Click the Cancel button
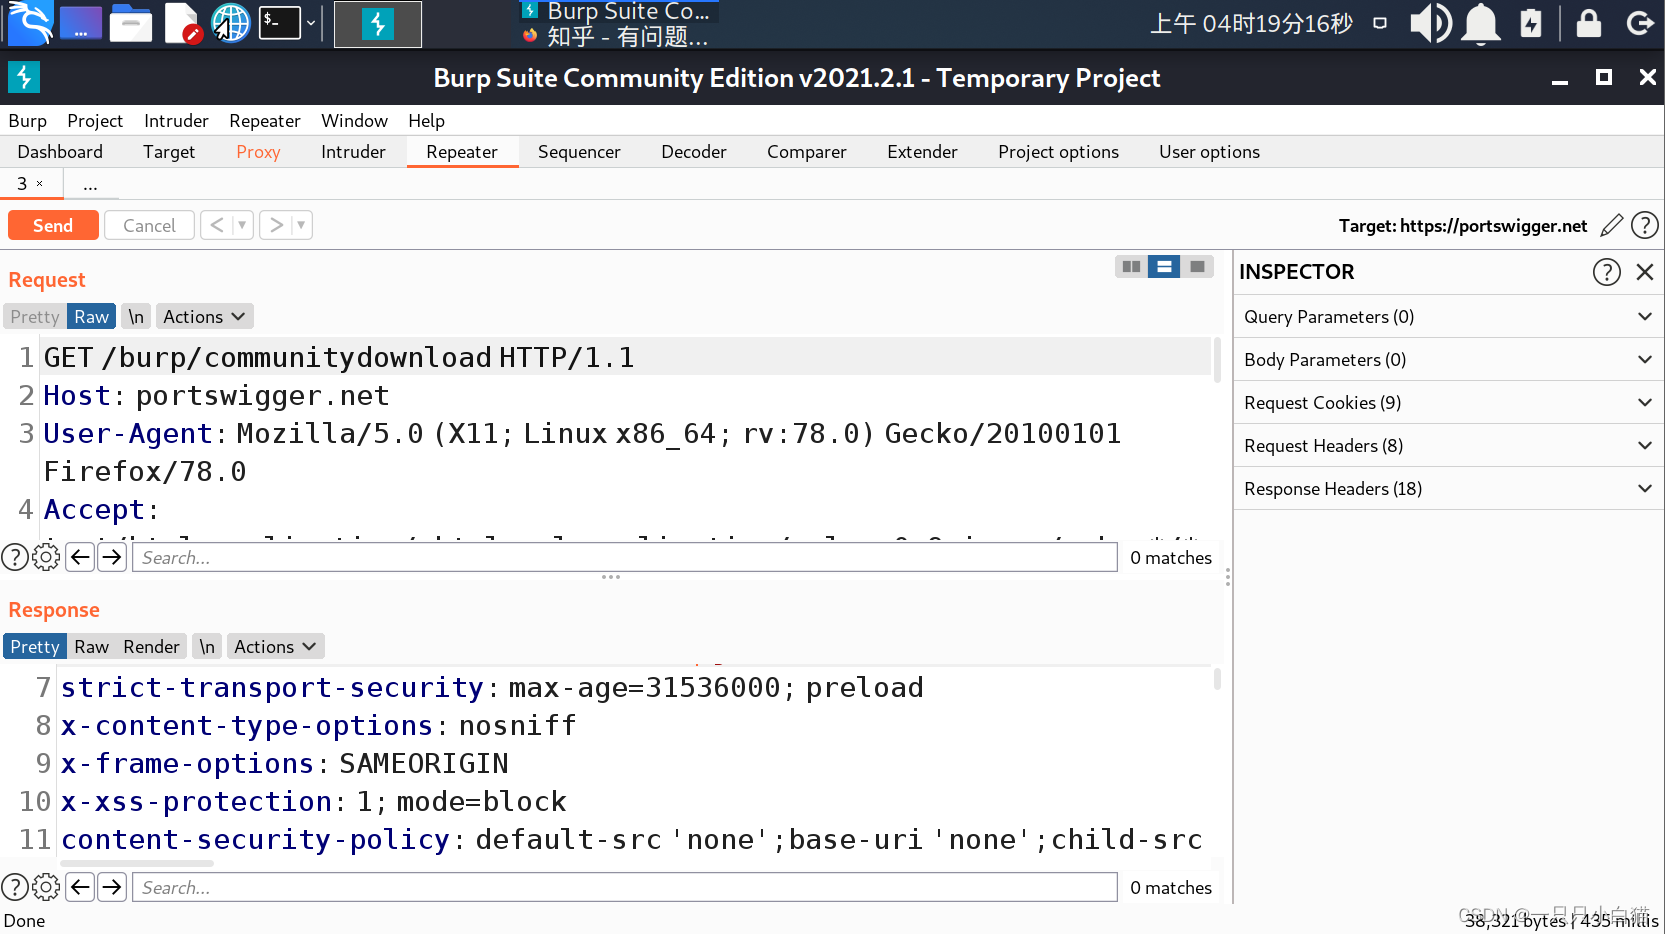 [x=149, y=225]
